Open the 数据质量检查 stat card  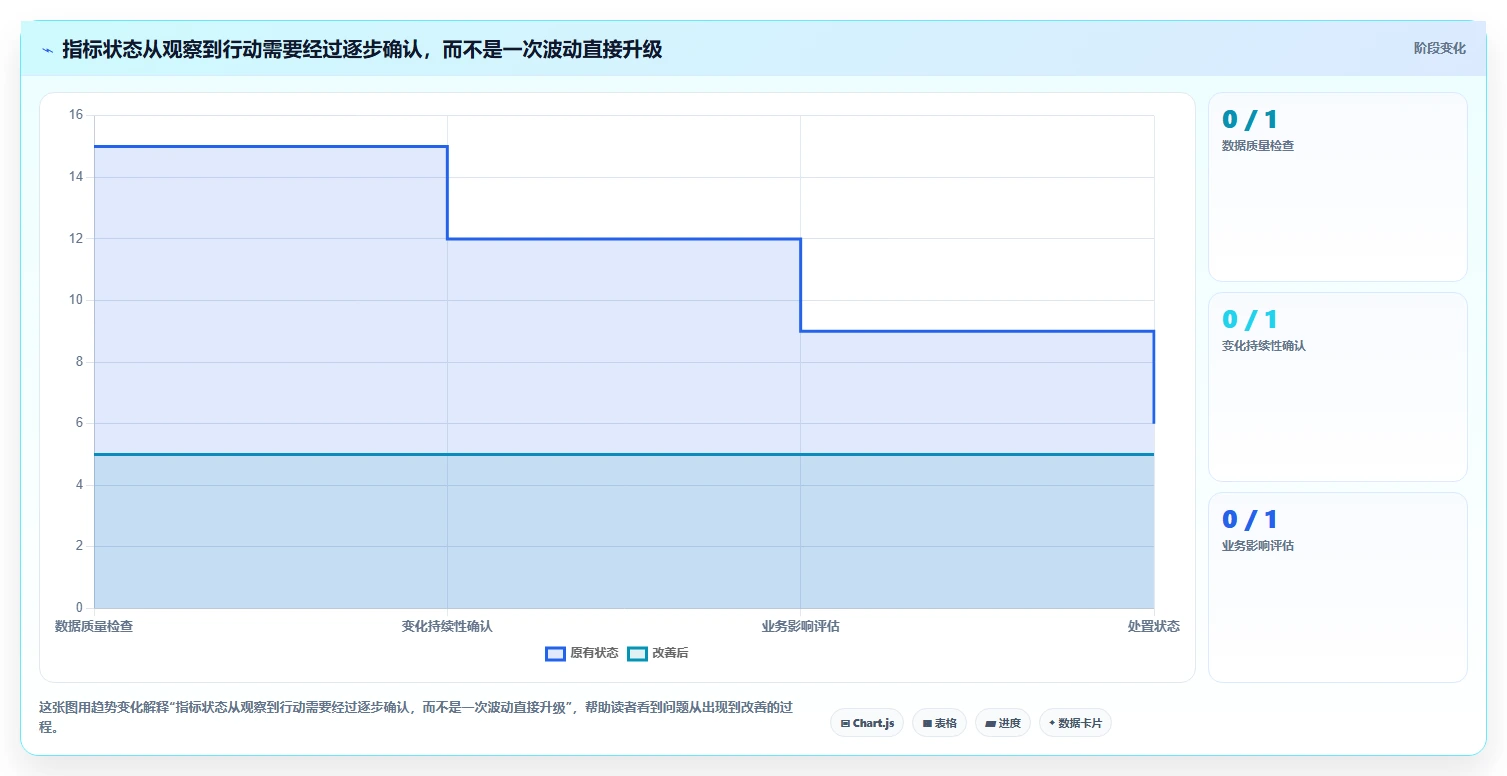pyautogui.click(x=1338, y=187)
